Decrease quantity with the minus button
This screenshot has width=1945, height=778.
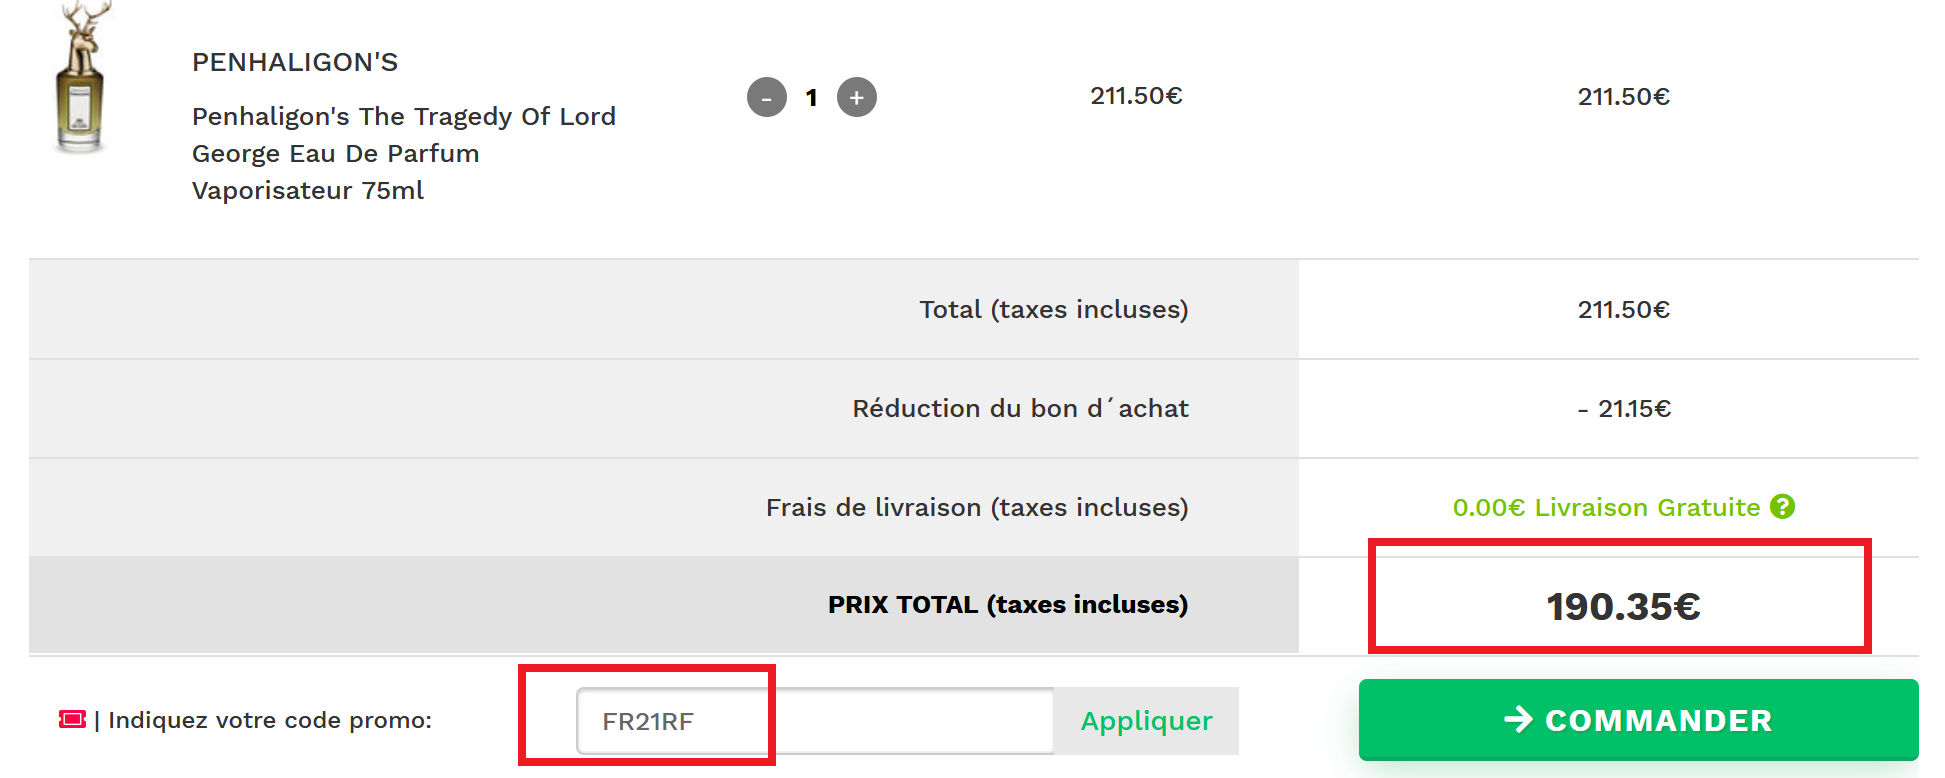[767, 98]
